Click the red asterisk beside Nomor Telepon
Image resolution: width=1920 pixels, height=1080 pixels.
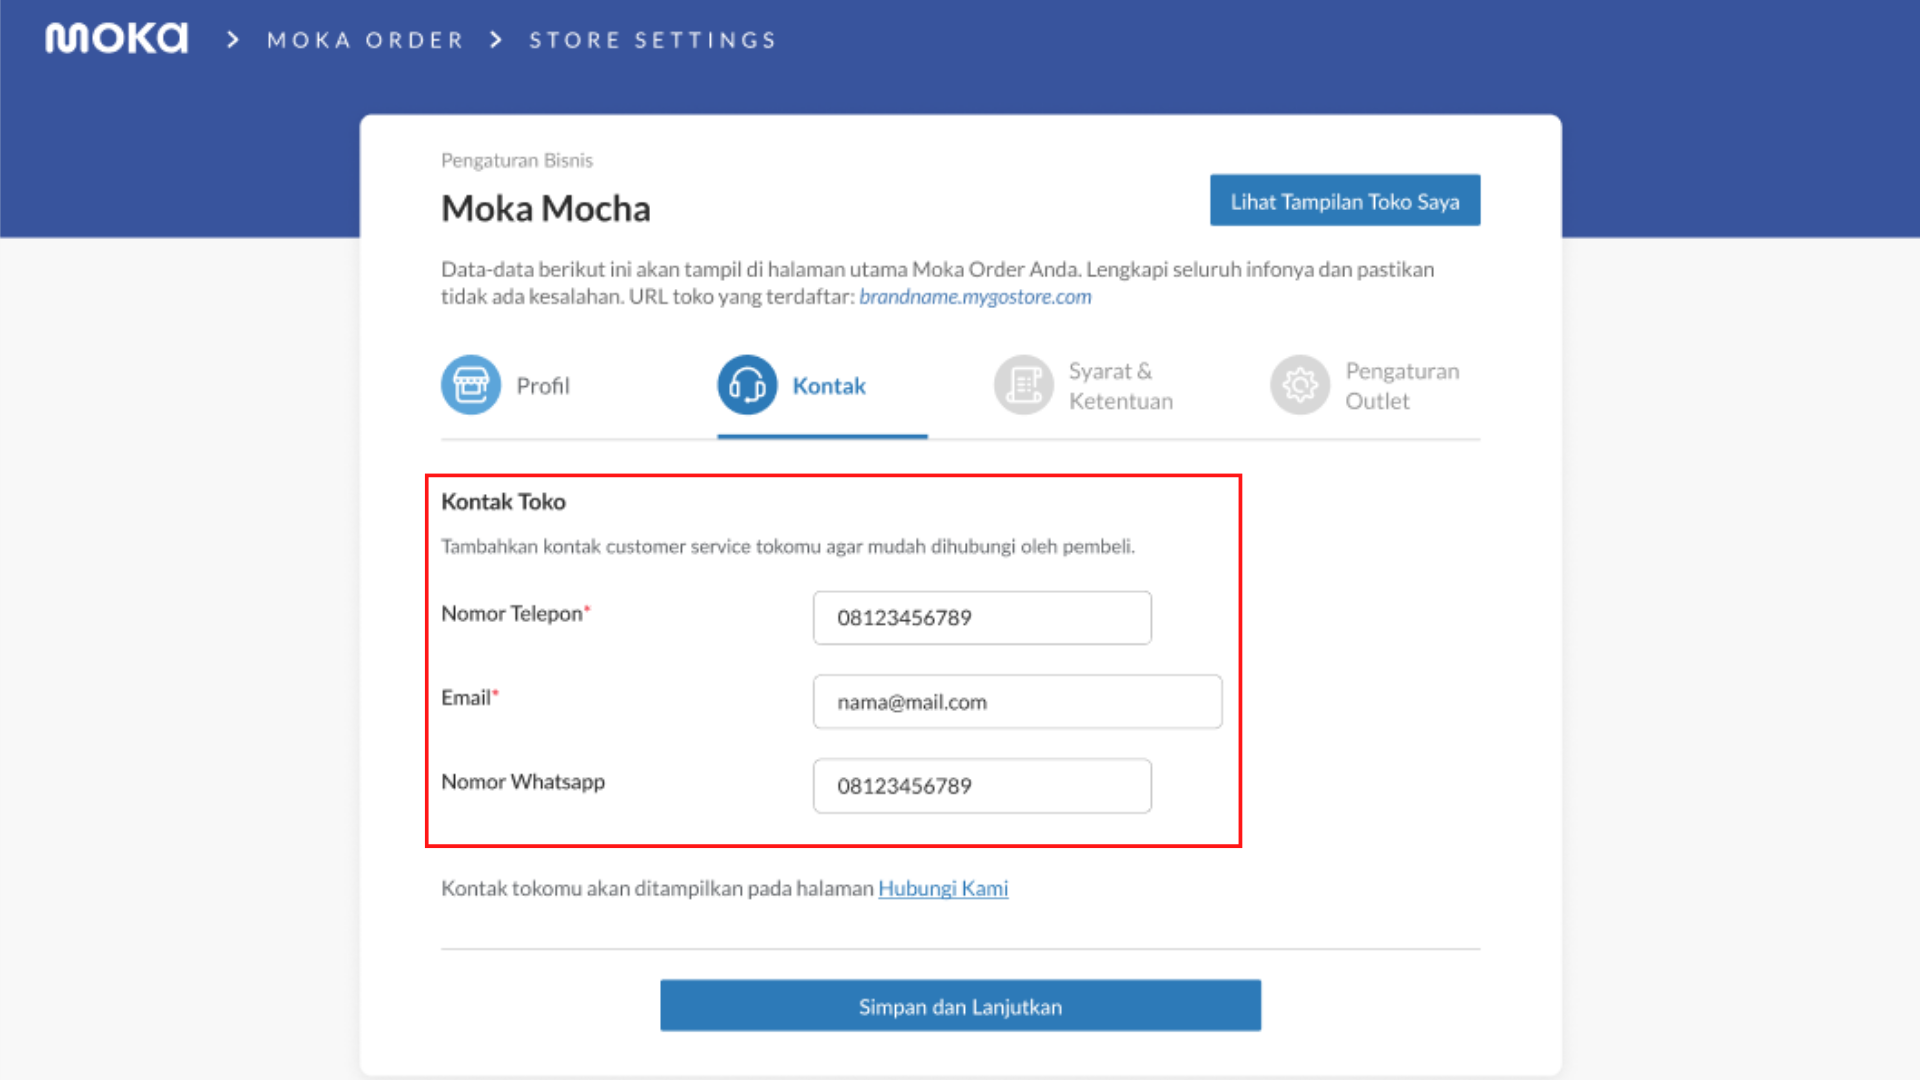(588, 608)
